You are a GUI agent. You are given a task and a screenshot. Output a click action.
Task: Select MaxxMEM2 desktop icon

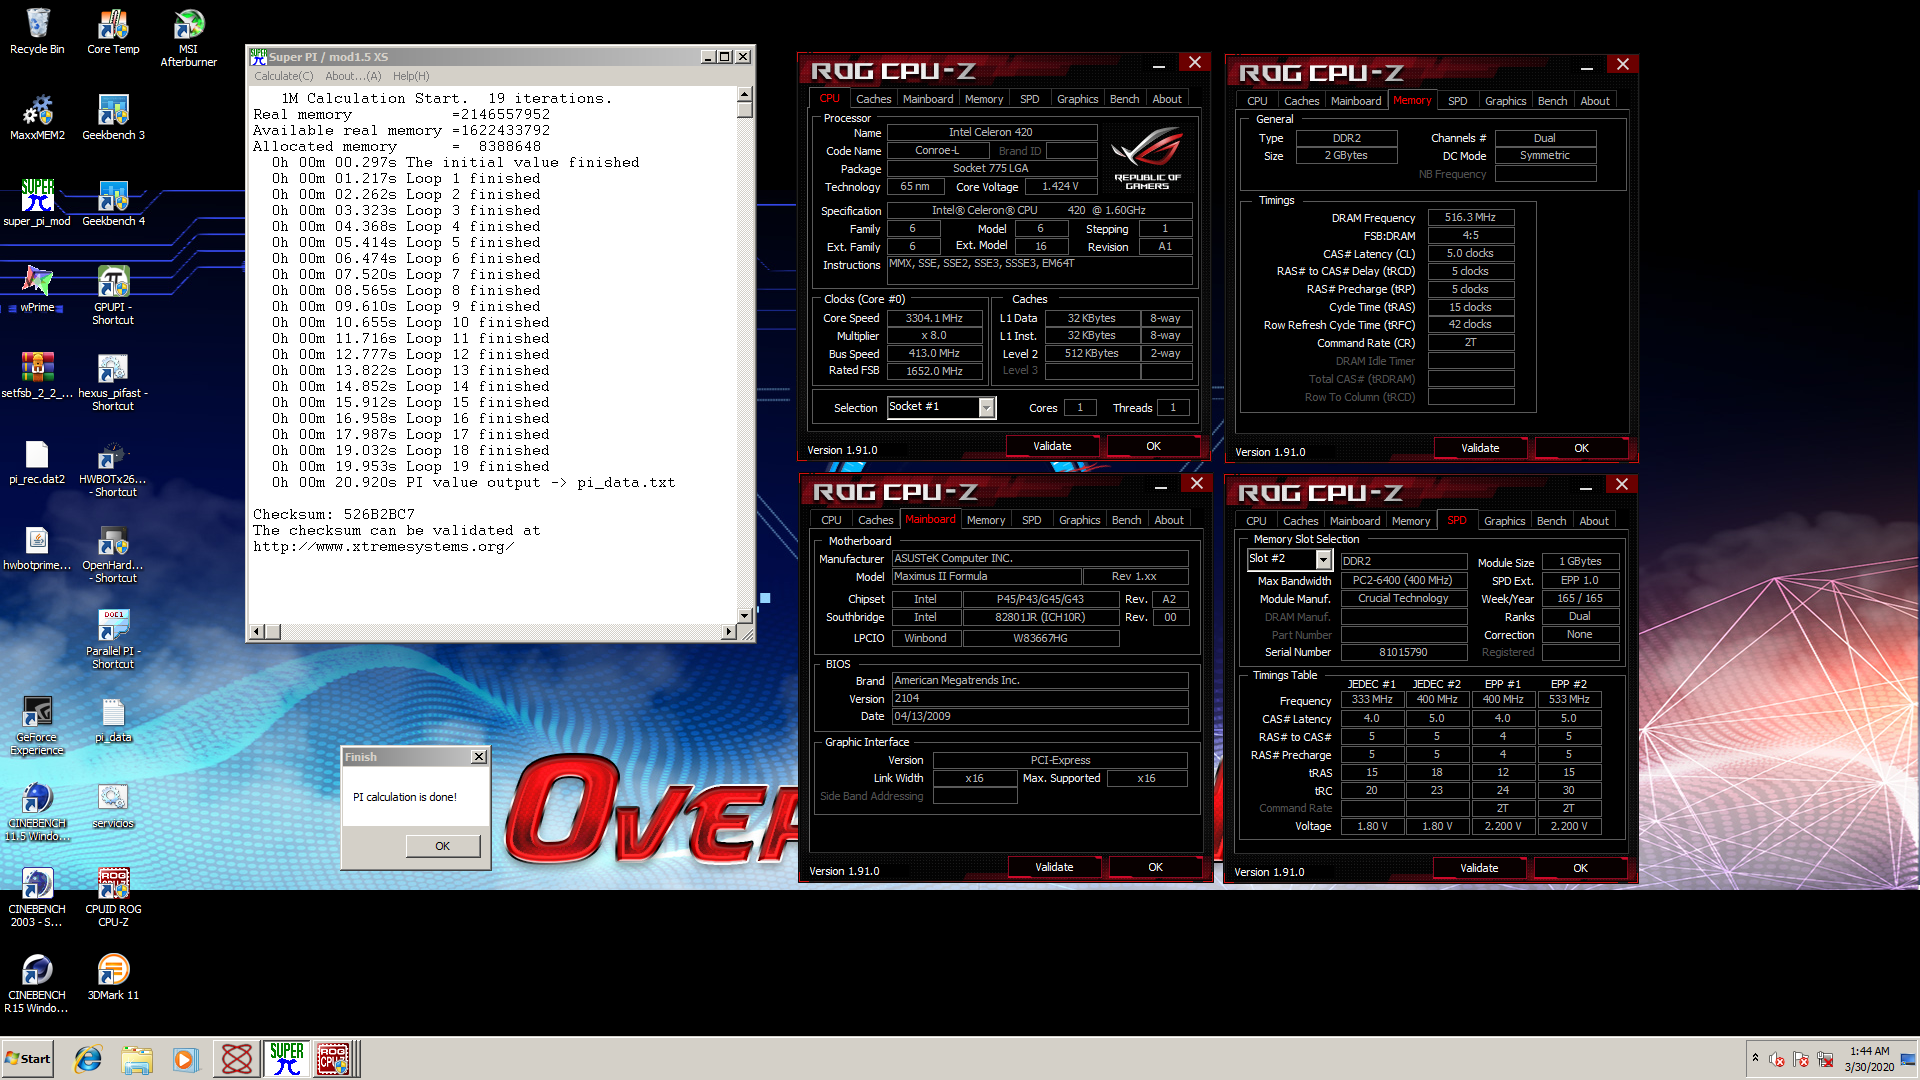37,117
